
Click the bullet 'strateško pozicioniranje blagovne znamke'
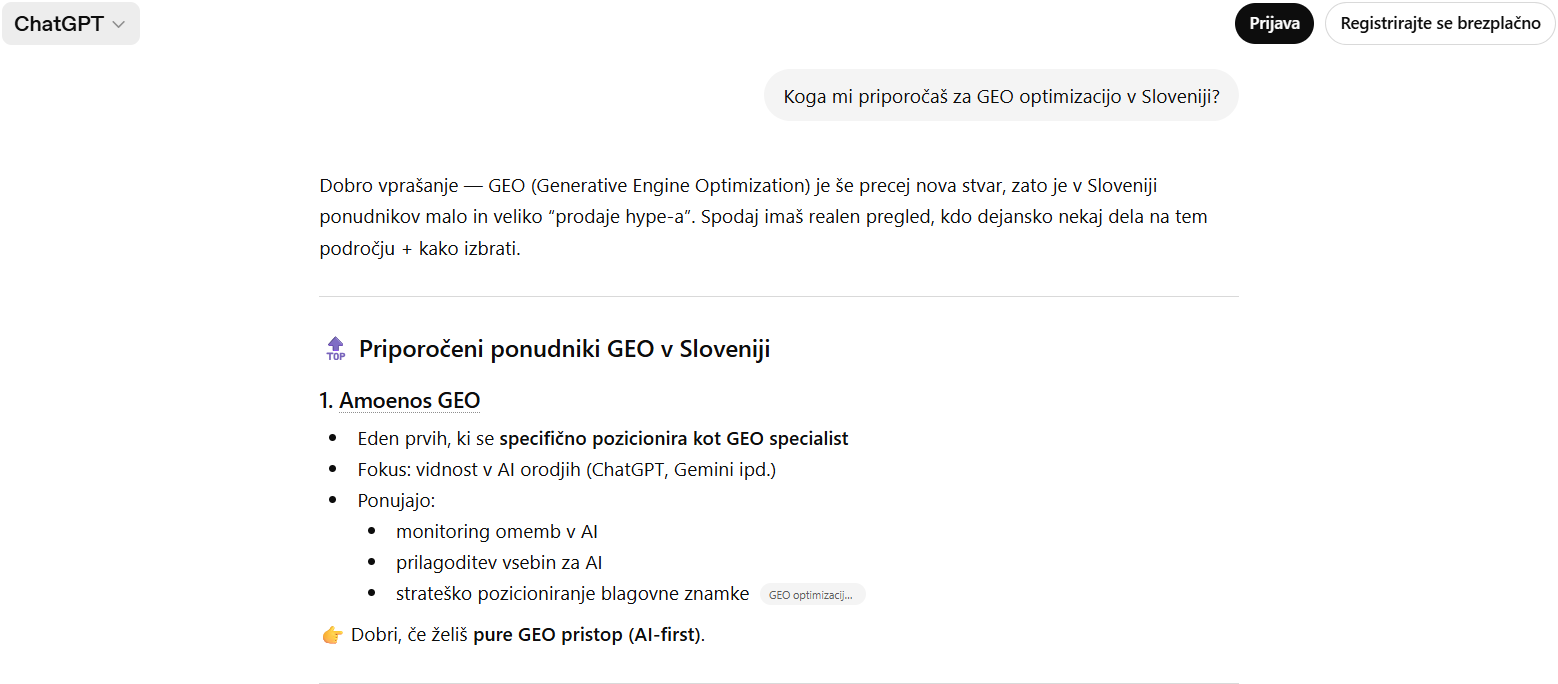pos(571,593)
